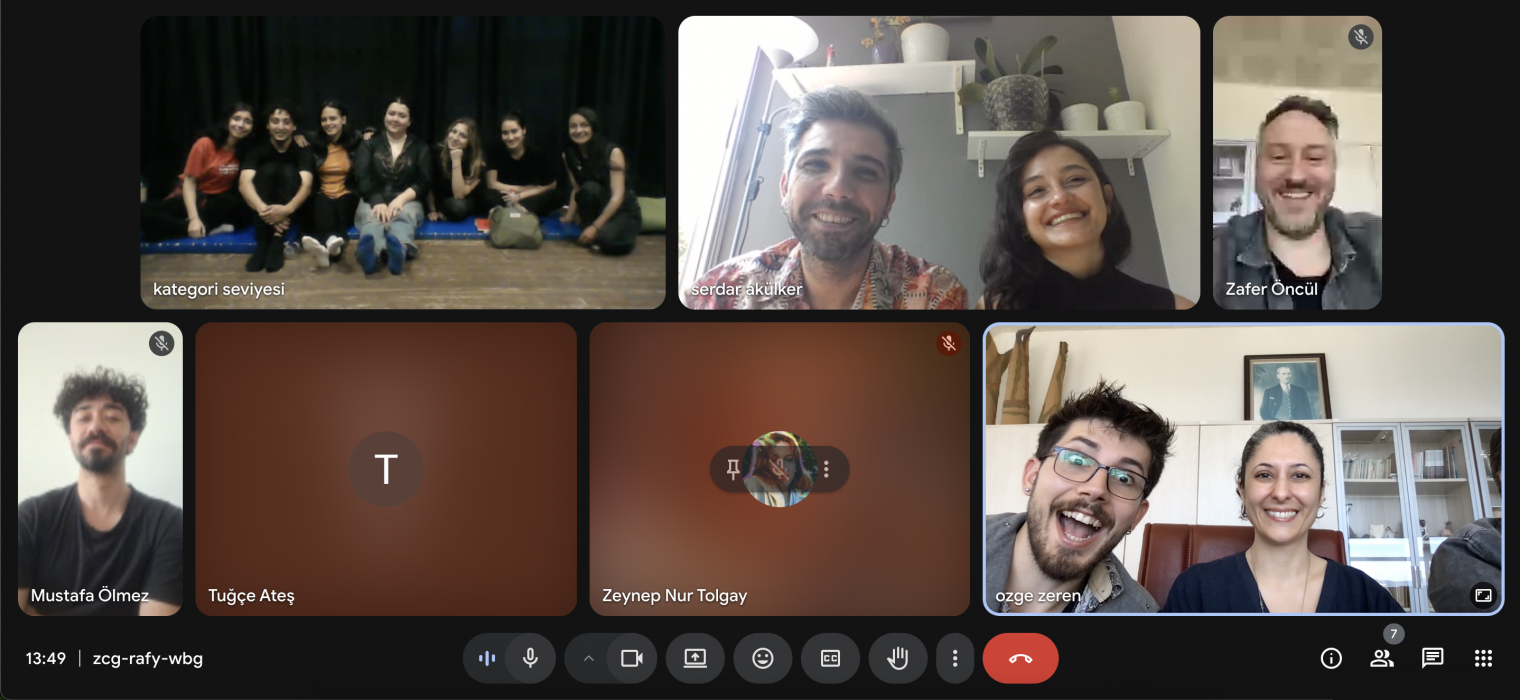Viewport: 1520px width, 700px height.
Task: Click the participant count badge '7'
Action: pyautogui.click(x=1394, y=634)
